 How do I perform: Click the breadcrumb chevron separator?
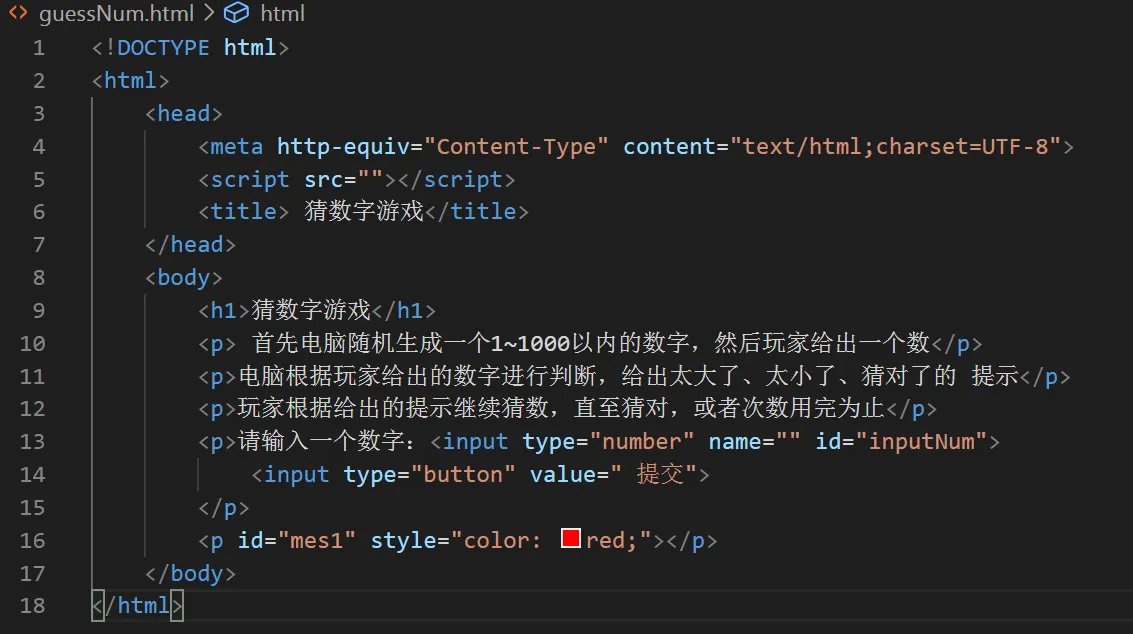click(207, 13)
